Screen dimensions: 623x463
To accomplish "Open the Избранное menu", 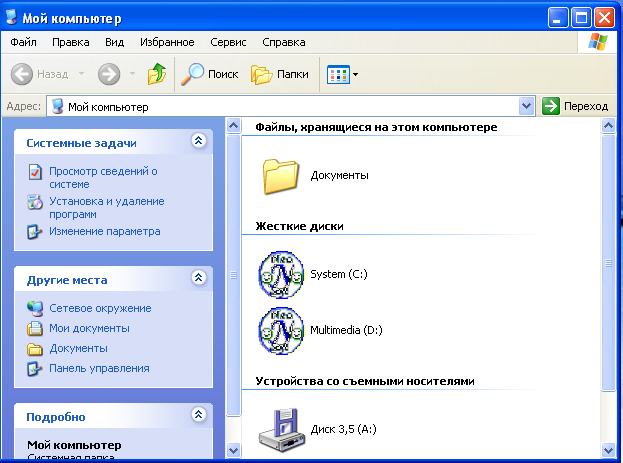I will pyautogui.click(x=167, y=42).
